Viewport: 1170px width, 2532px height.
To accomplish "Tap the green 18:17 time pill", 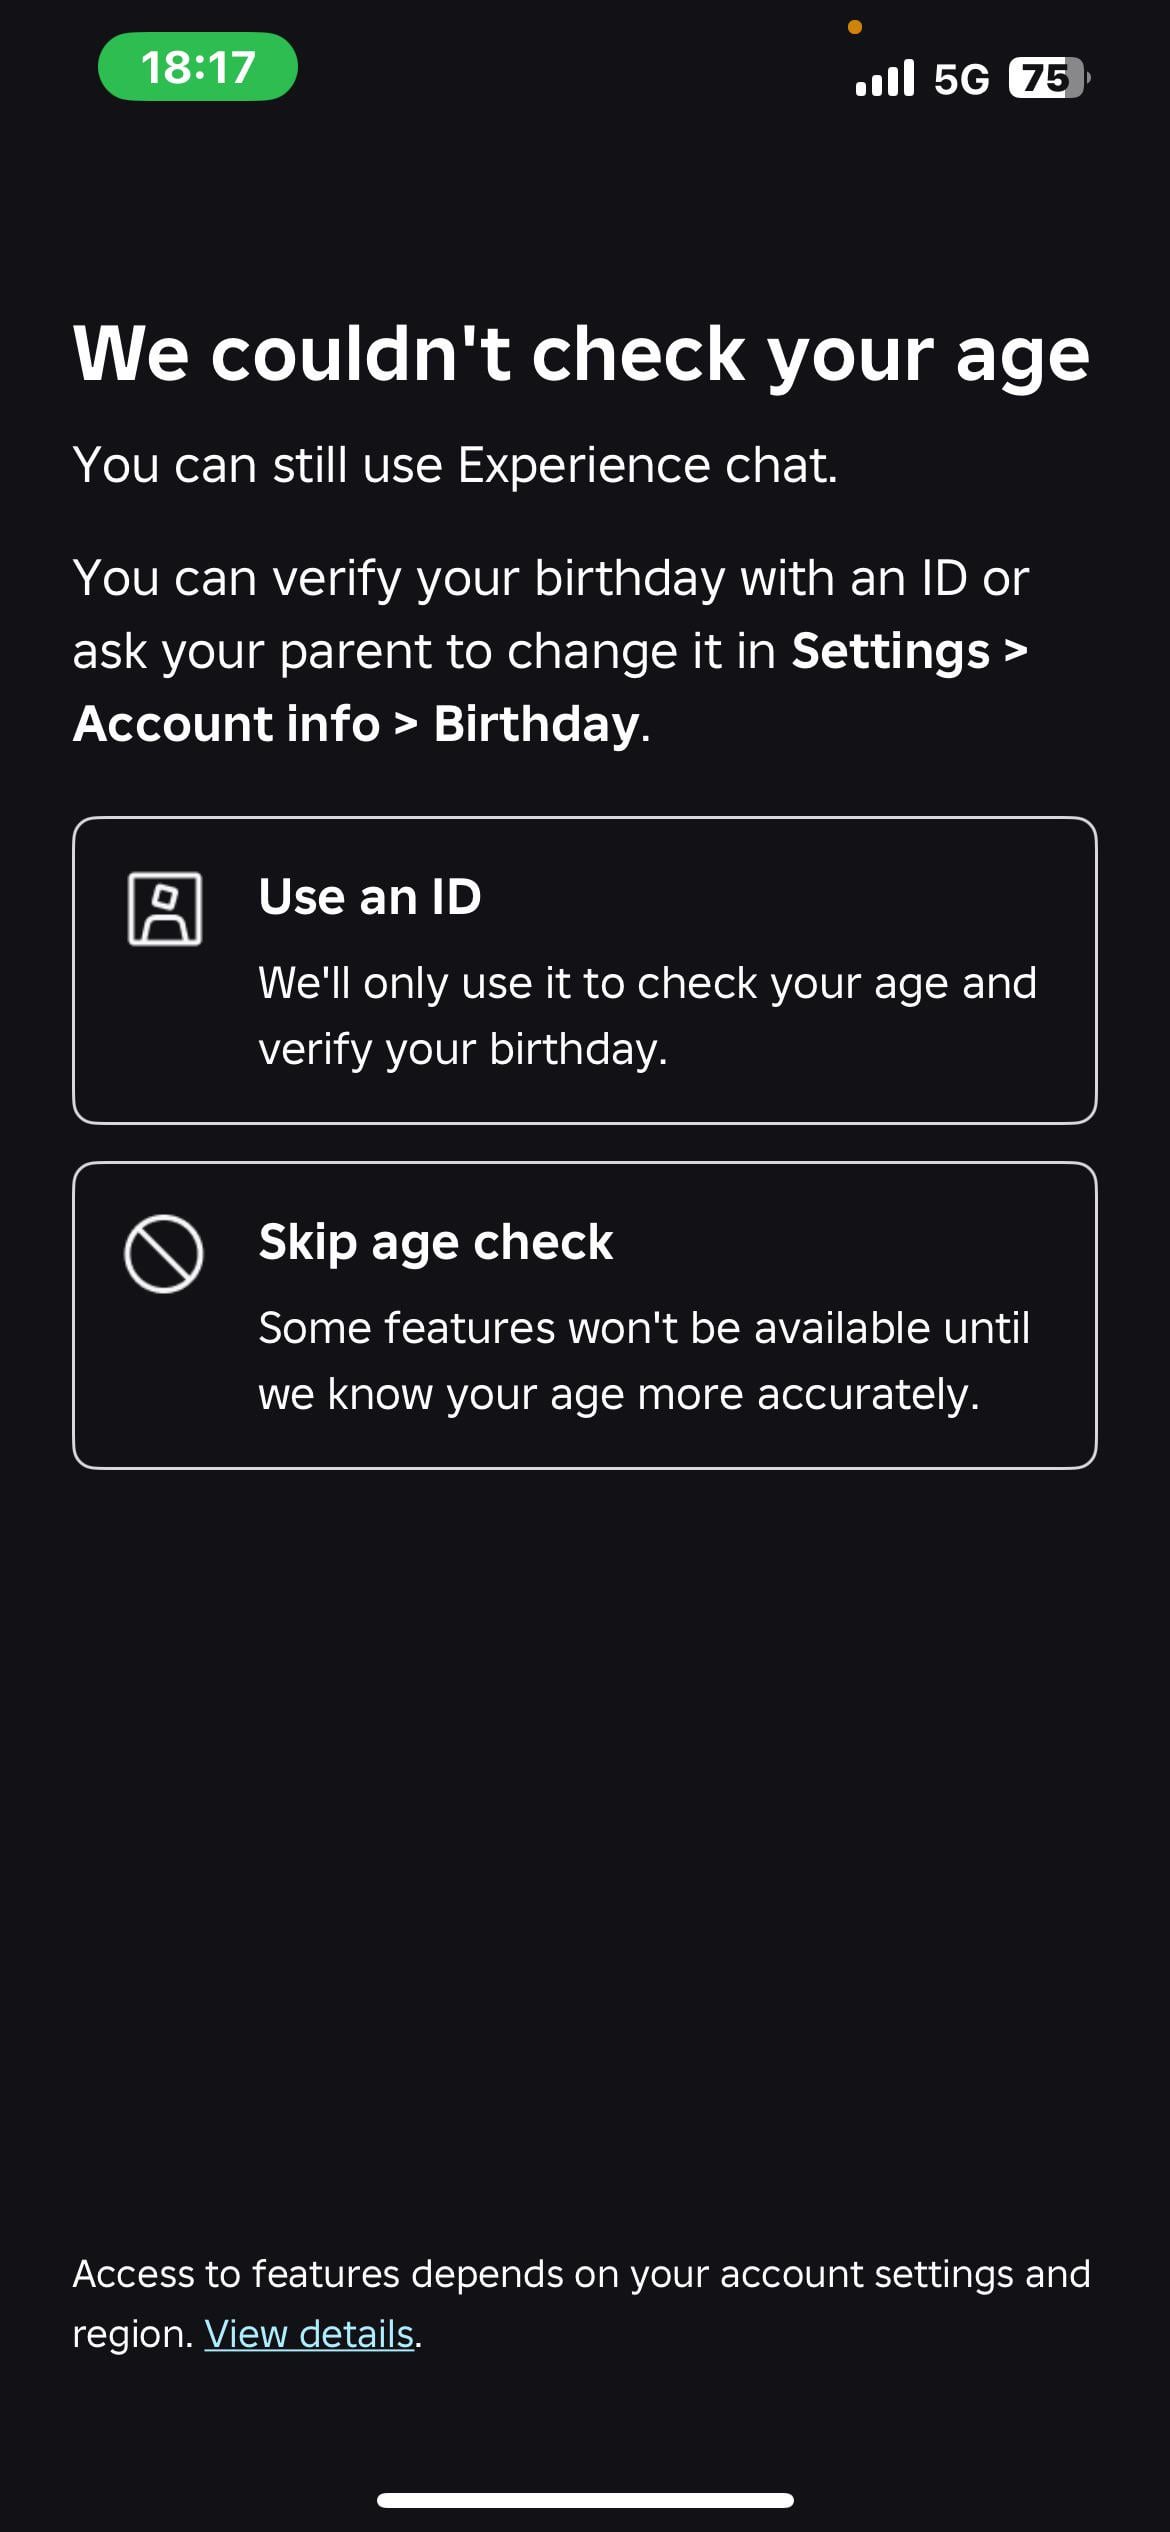I will [x=198, y=67].
